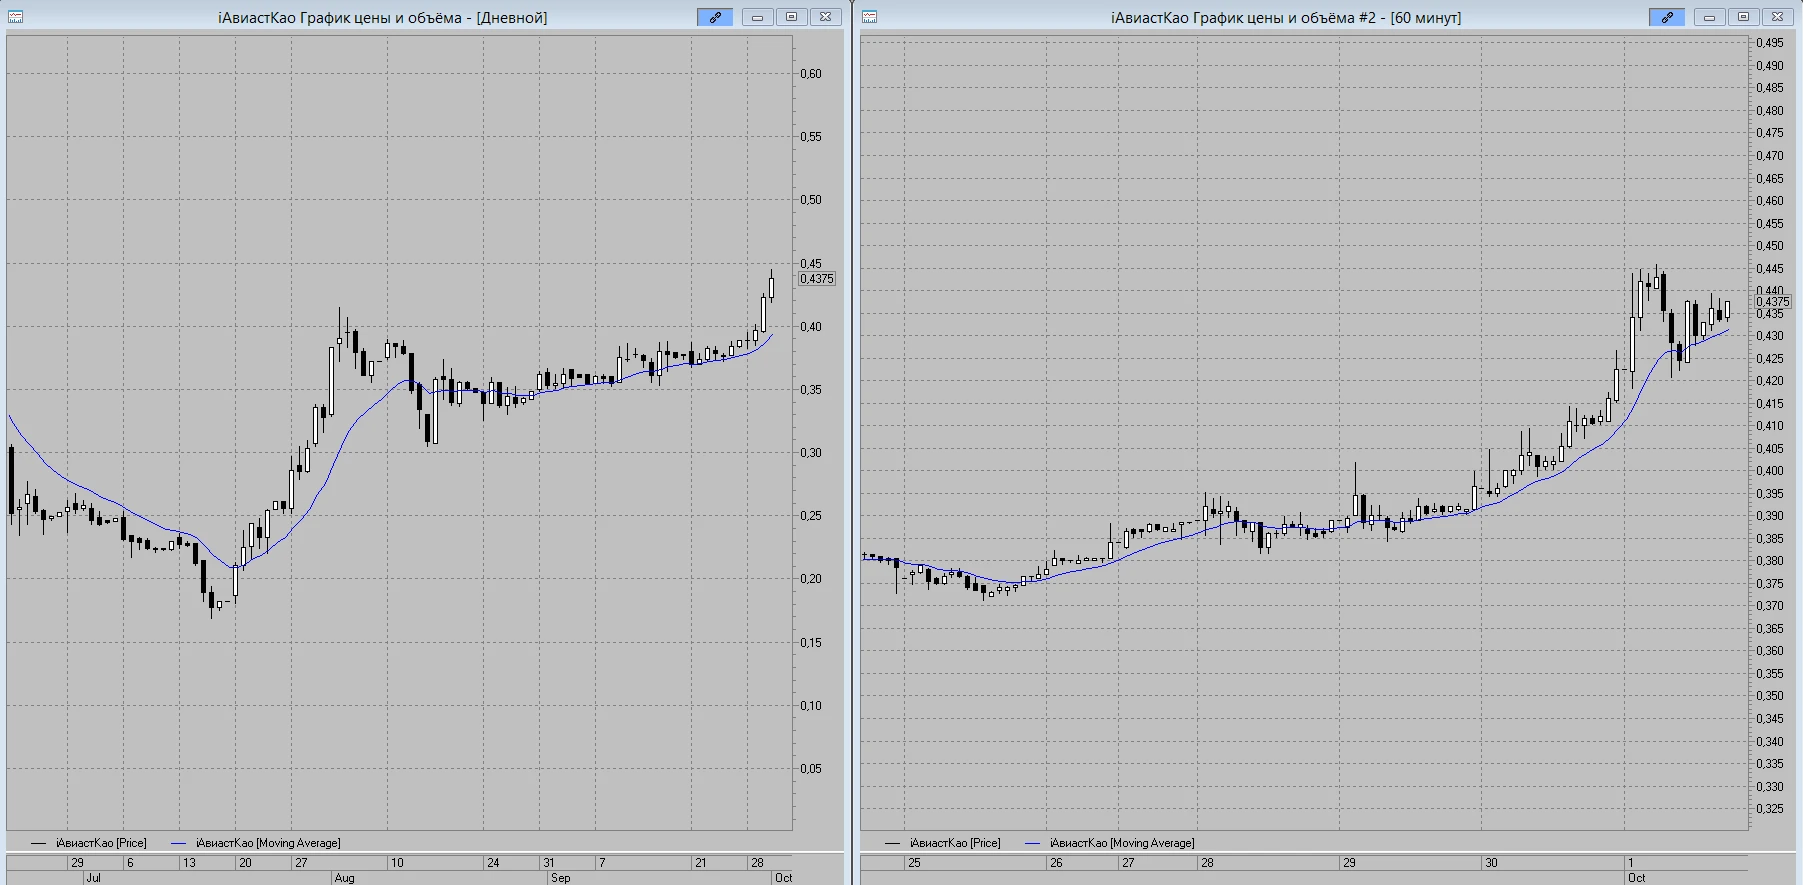Click the chain link icon in Дневной chart title bar
Viewport: 1803px width, 885px height.
pyautogui.click(x=715, y=17)
